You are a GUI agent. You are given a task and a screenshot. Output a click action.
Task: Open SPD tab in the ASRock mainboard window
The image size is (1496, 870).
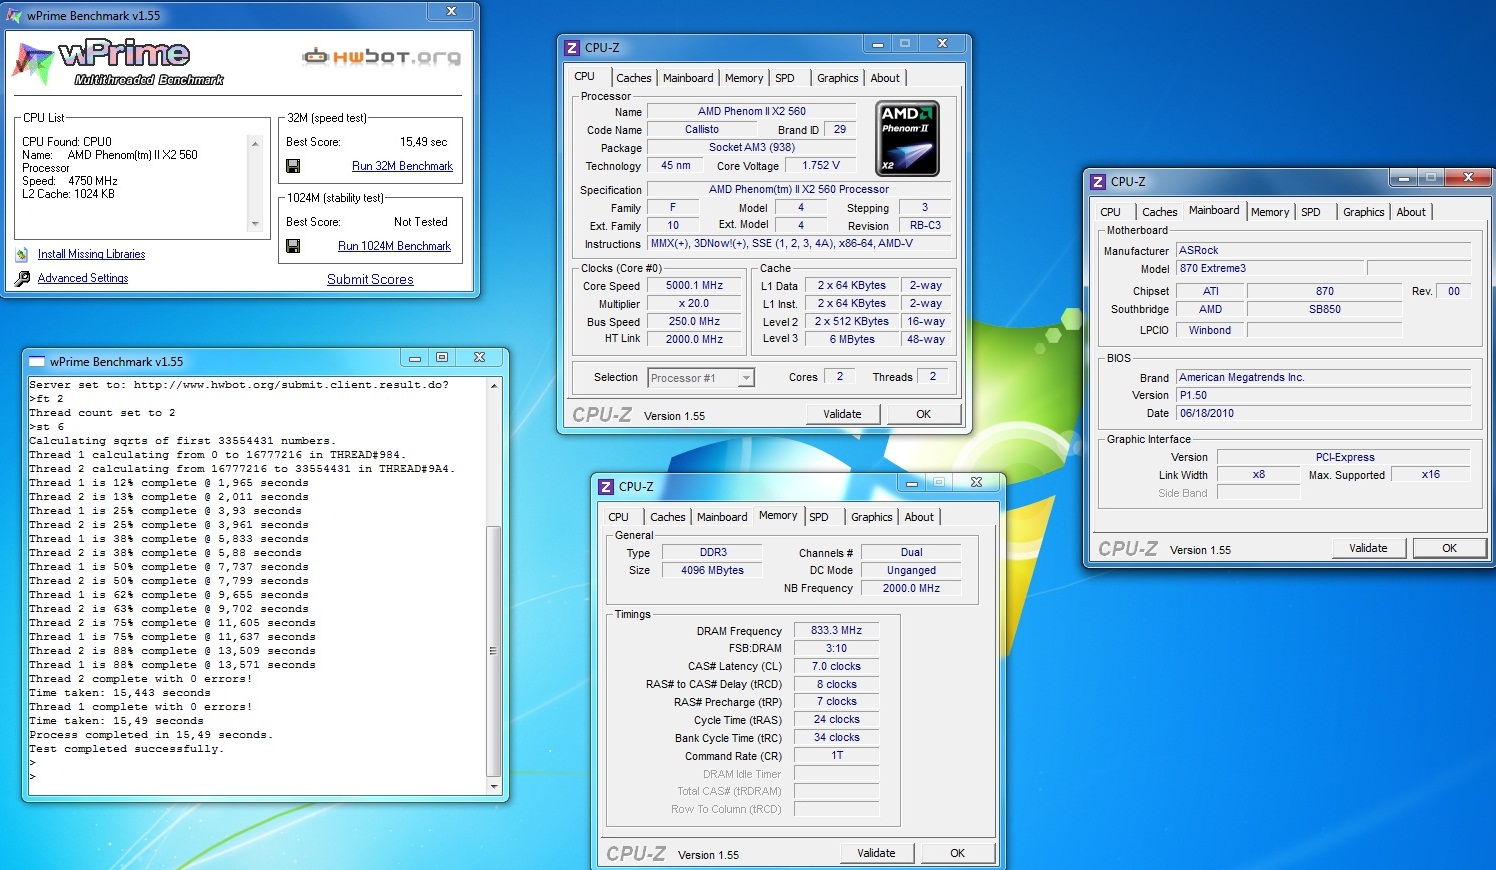pyautogui.click(x=1310, y=212)
